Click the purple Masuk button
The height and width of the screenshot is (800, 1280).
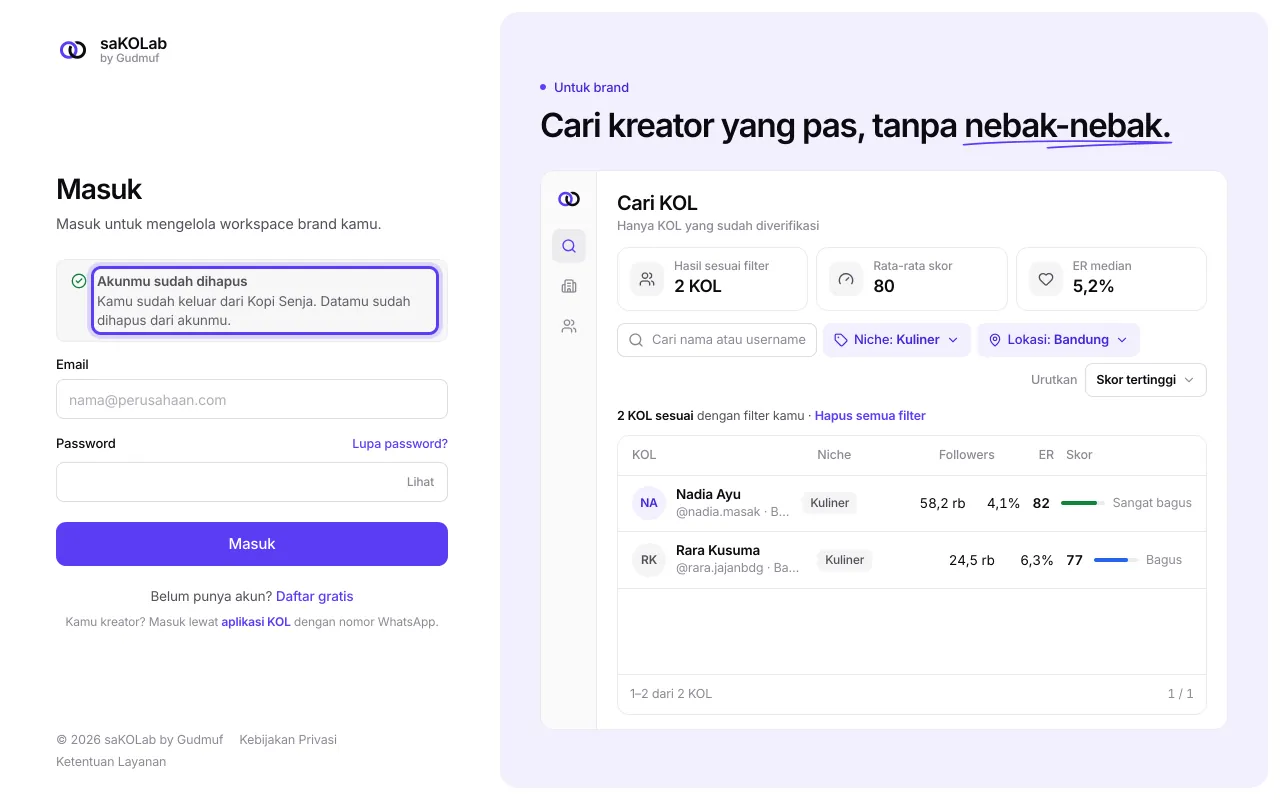(252, 544)
